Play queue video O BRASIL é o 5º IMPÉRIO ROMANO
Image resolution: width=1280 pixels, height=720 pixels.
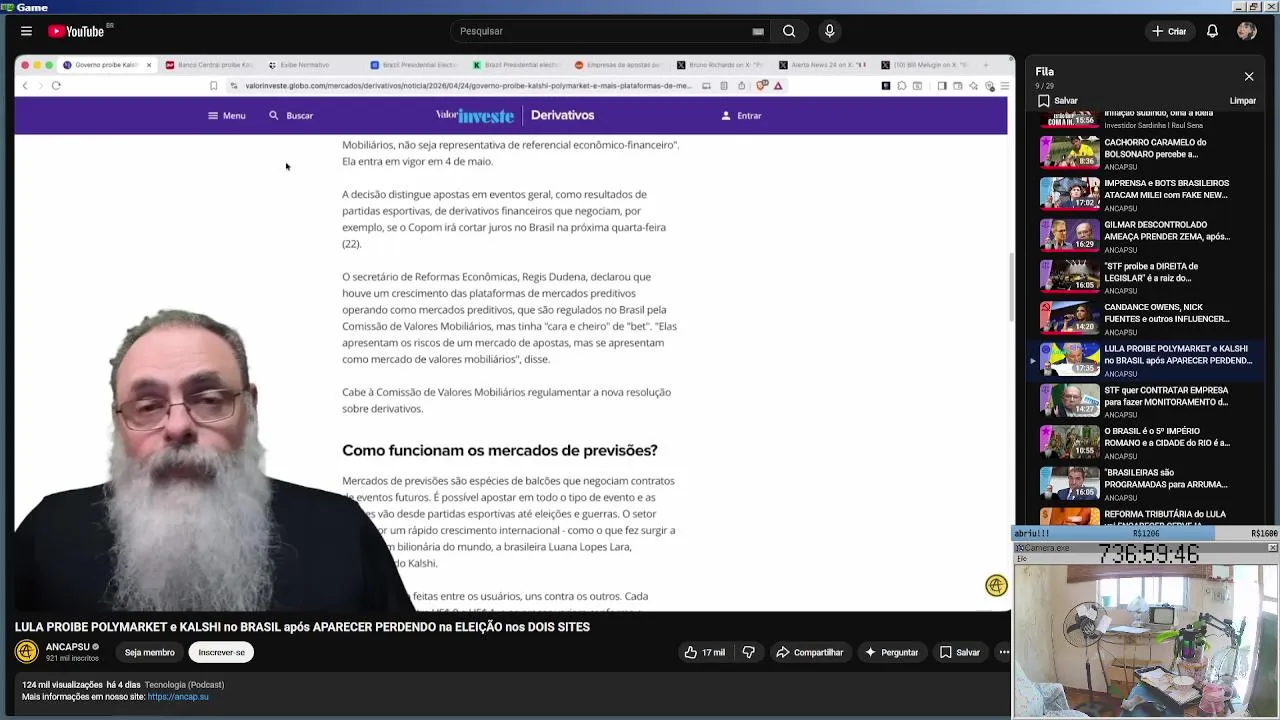pyautogui.click(x=1146, y=442)
